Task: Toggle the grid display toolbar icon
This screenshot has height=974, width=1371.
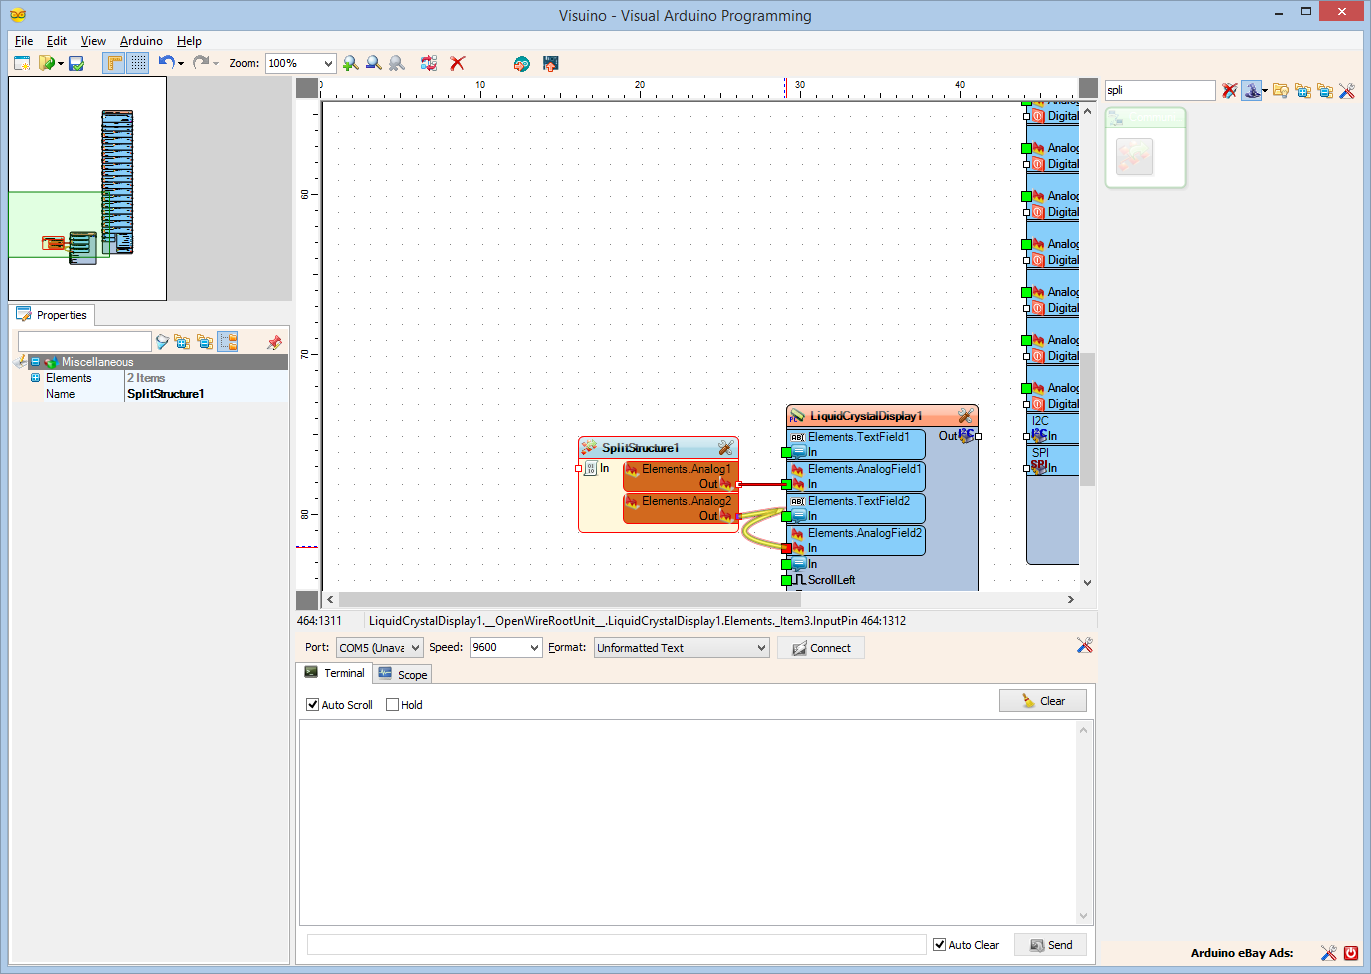Action: click(x=138, y=63)
